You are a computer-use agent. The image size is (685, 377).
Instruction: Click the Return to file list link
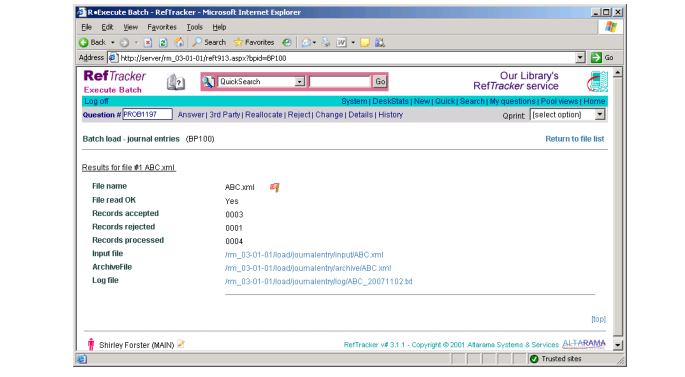(574, 139)
